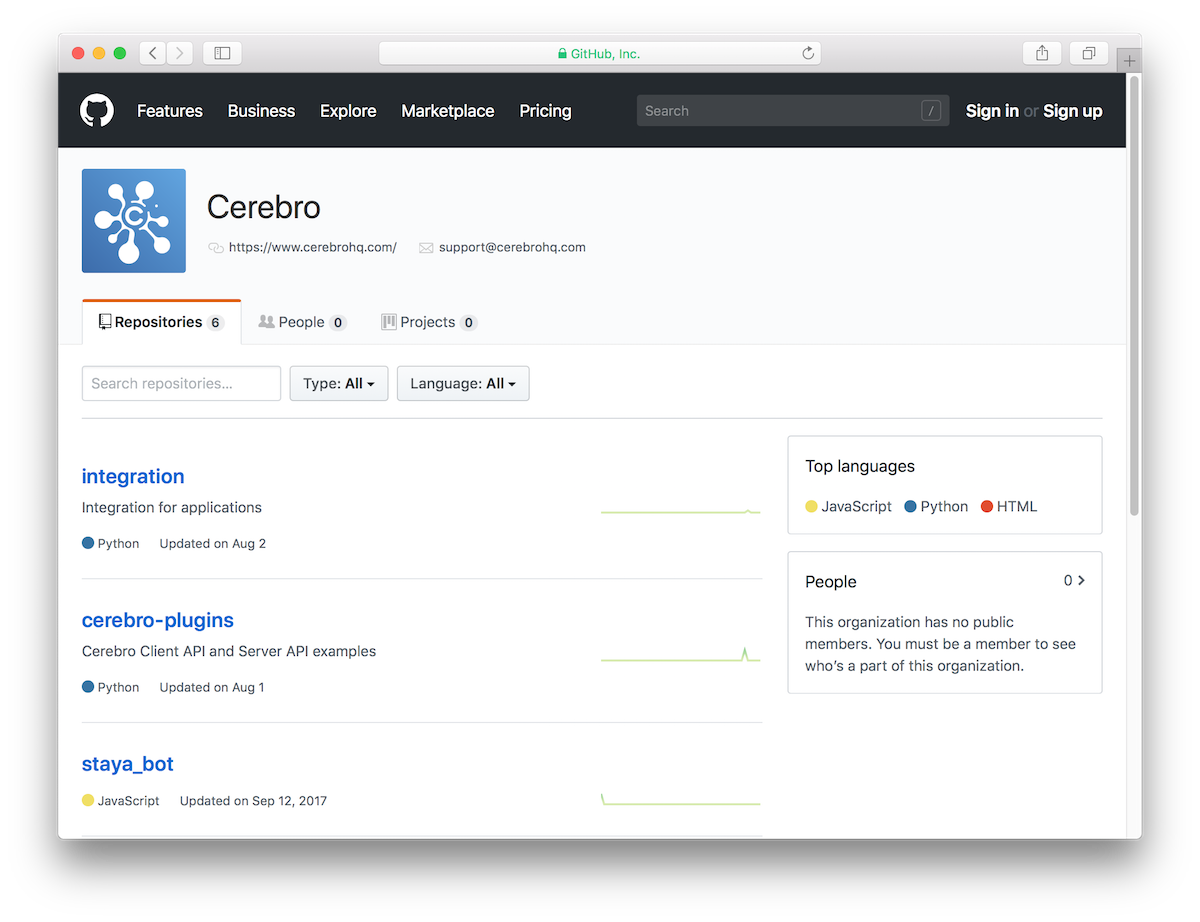Click the page vertical scrollbar thumb
The width and height of the screenshot is (1200, 922).
[1134, 295]
